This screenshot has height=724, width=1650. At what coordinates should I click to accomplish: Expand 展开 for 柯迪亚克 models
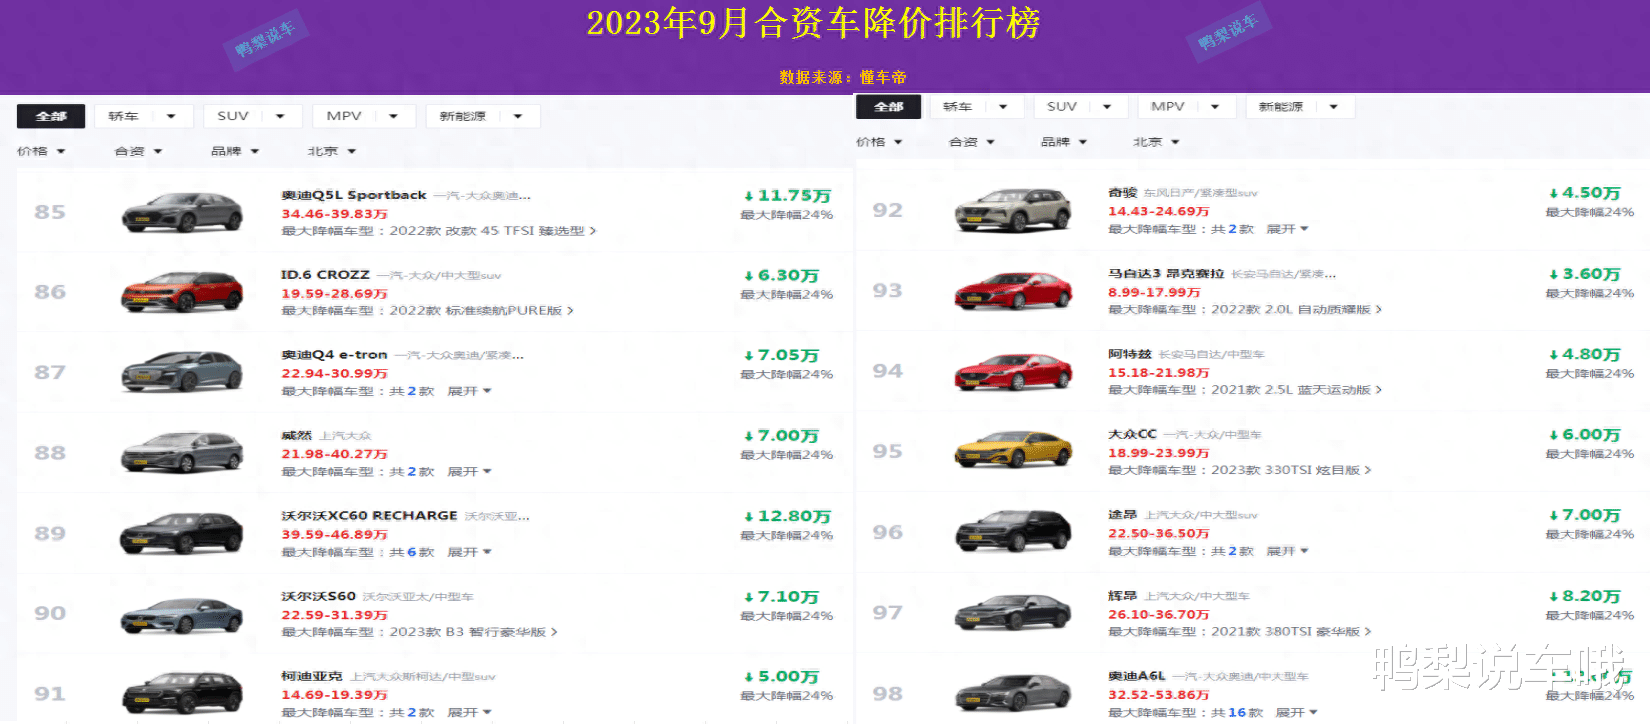469,713
